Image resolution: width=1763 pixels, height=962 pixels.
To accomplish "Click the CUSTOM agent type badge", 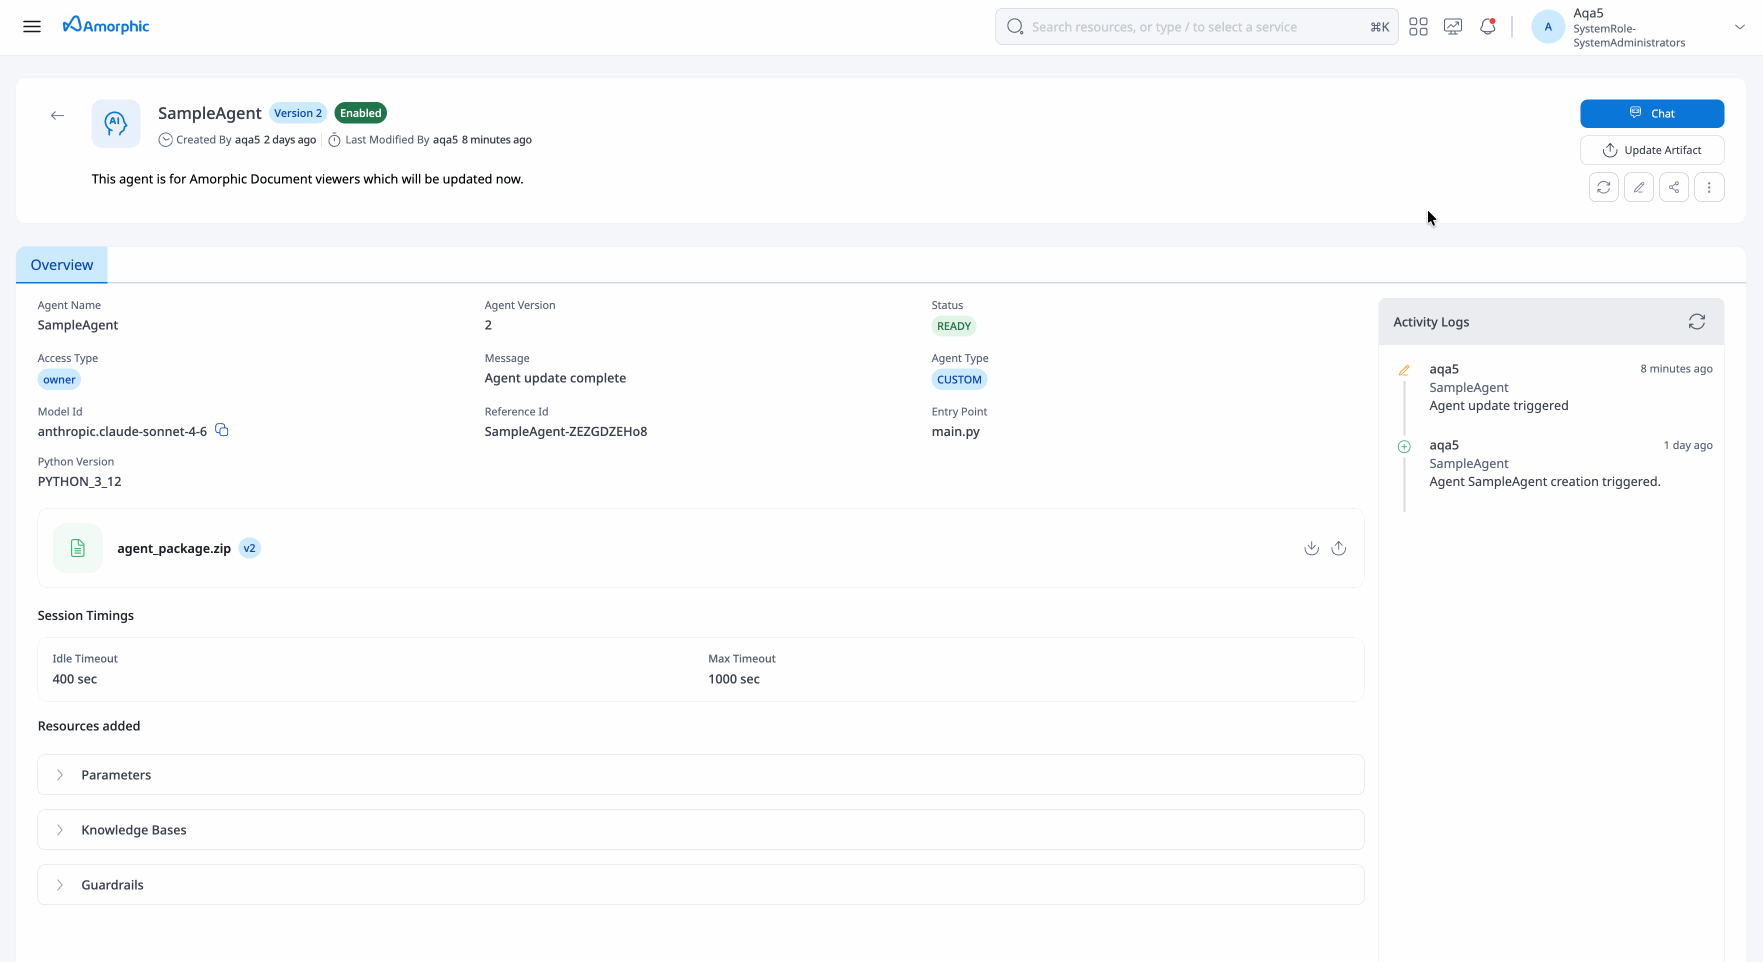I will (959, 379).
